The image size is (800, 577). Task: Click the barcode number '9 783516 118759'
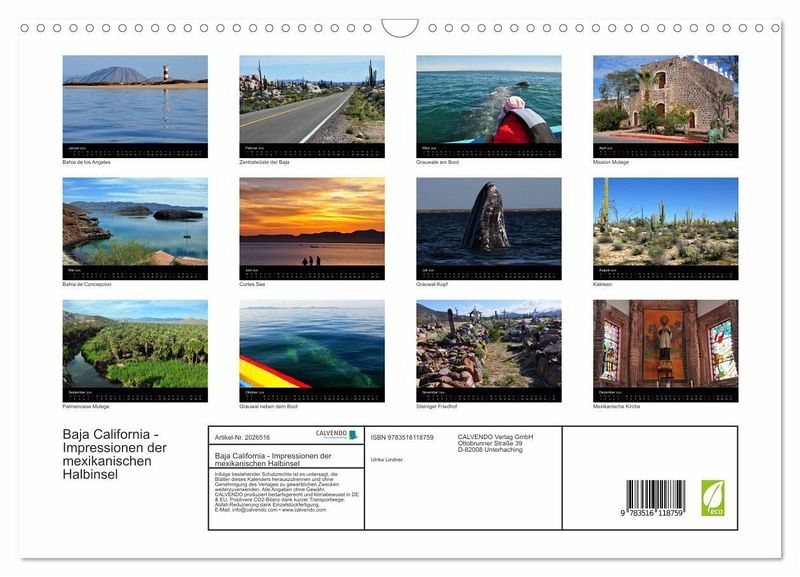(x=652, y=513)
